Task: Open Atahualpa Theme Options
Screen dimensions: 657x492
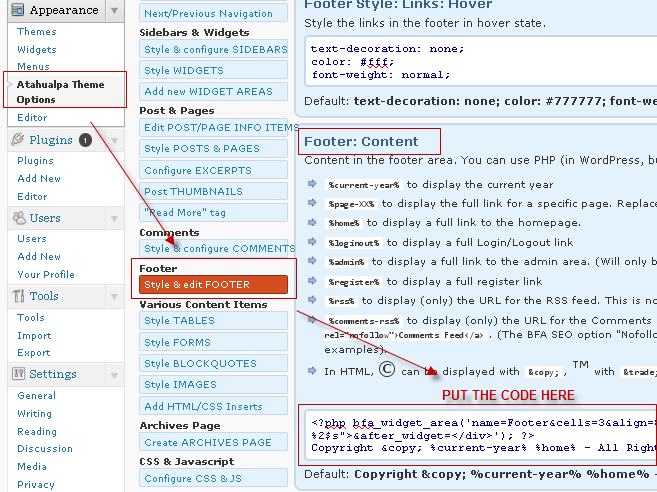Action: 60,92
